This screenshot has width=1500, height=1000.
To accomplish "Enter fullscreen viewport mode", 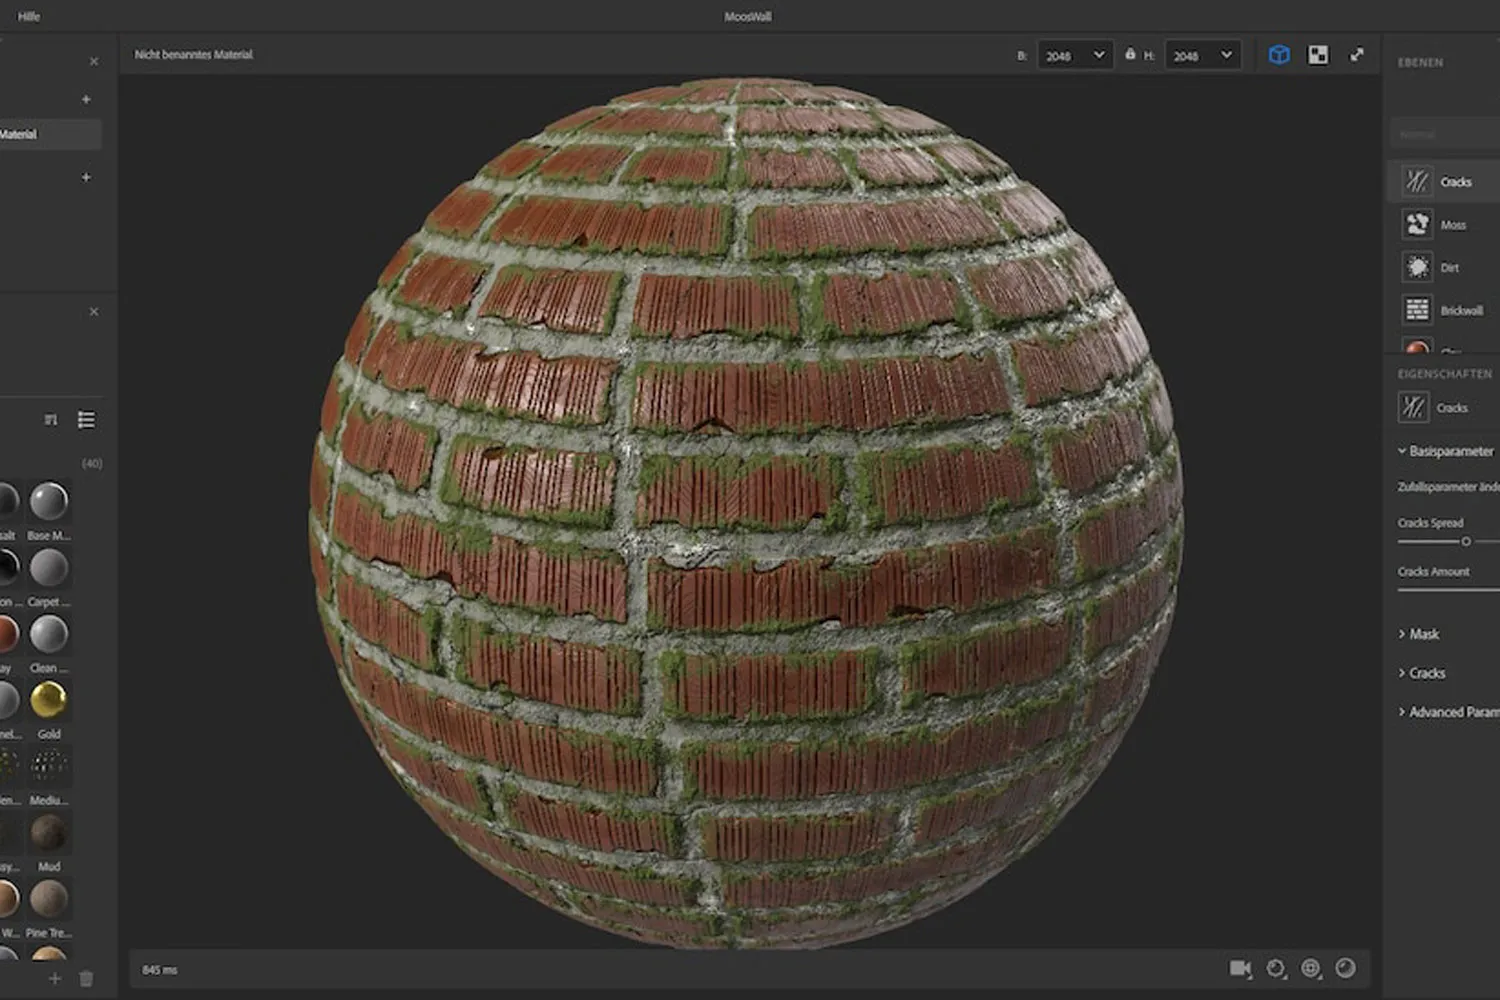I will point(1358,55).
